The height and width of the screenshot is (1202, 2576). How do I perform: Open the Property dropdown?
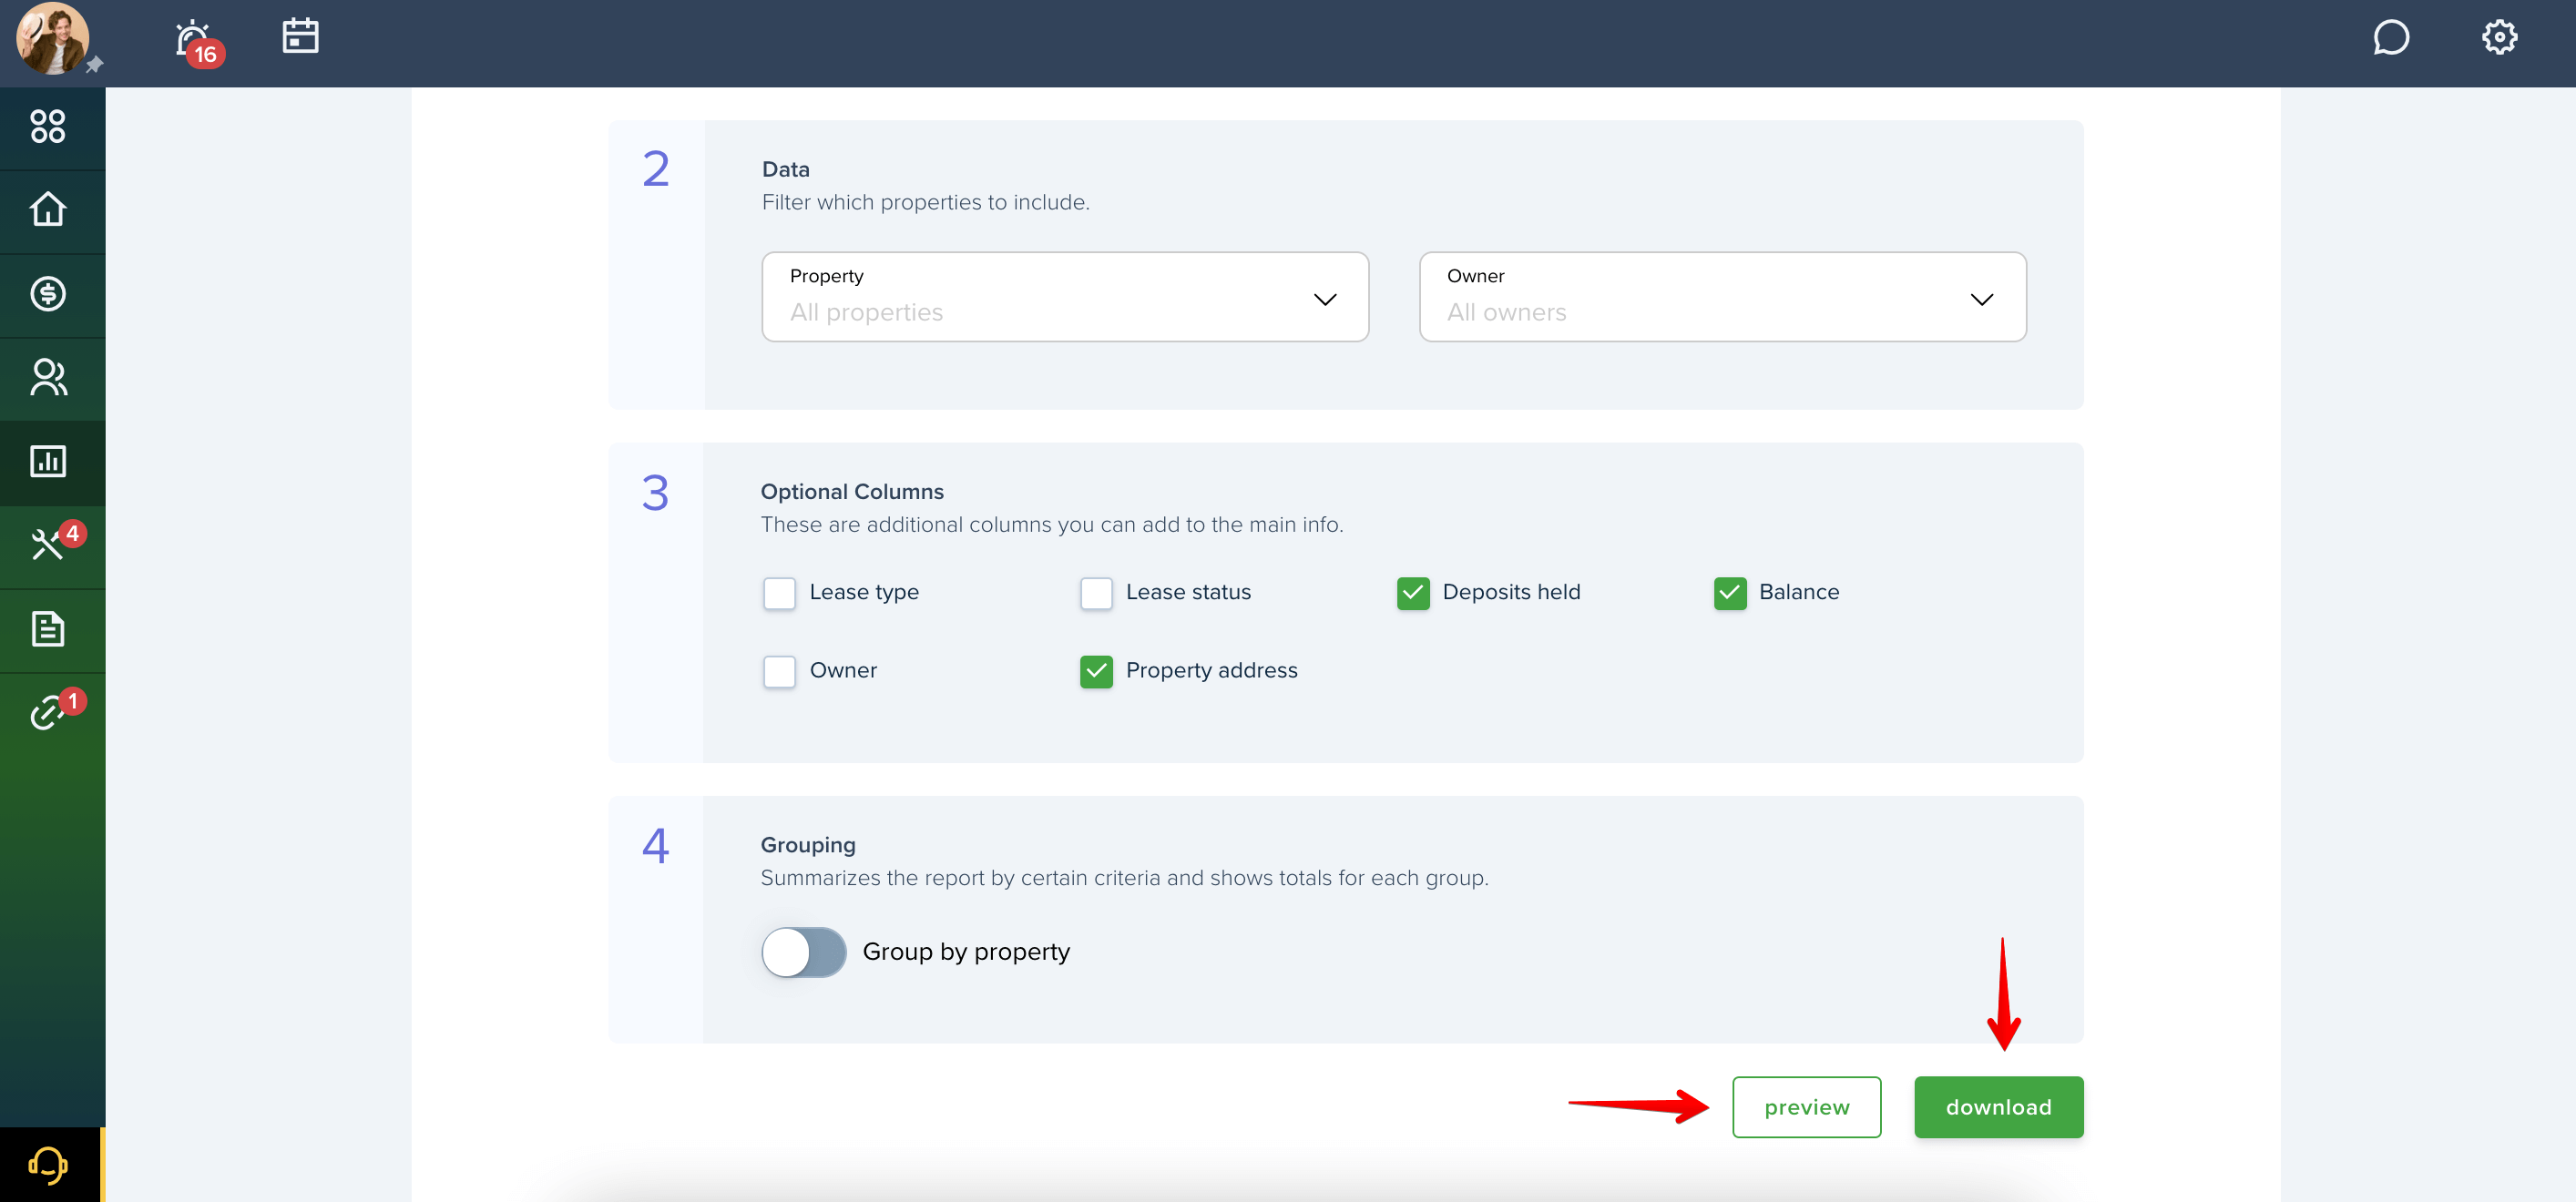point(1065,297)
